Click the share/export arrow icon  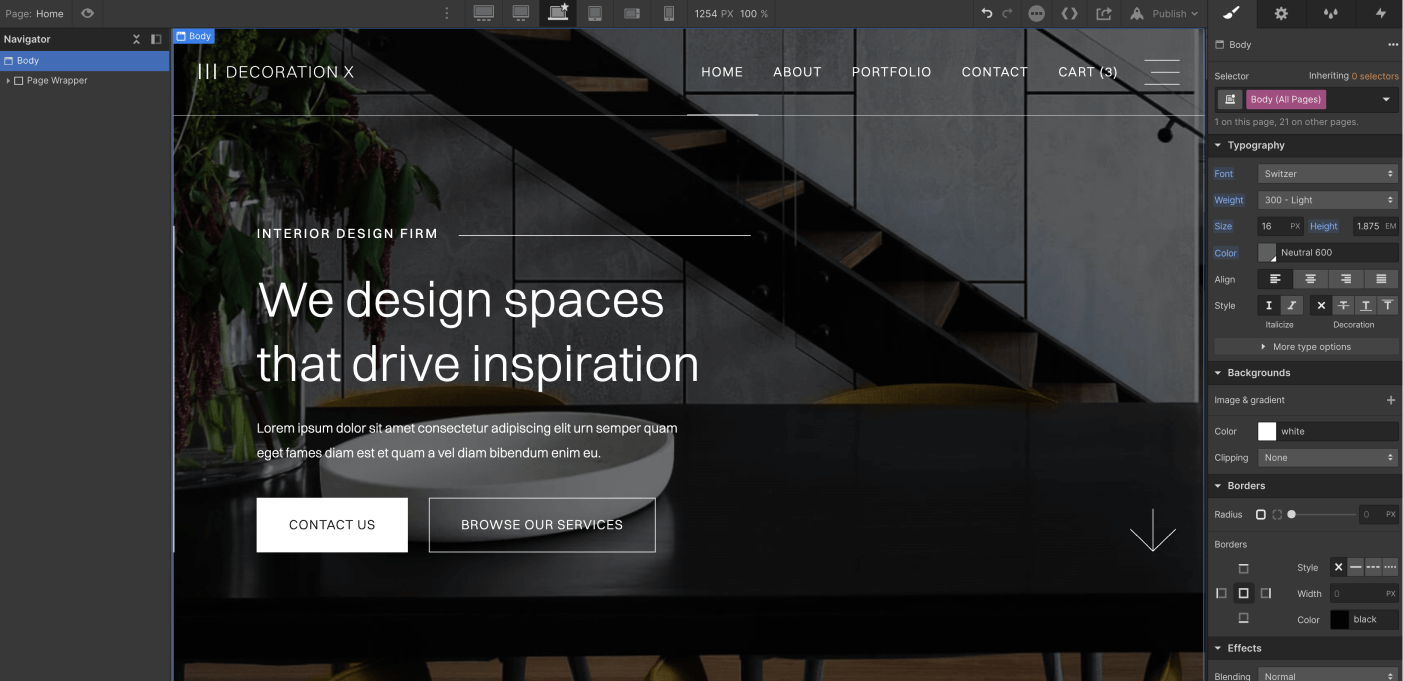coord(1103,13)
